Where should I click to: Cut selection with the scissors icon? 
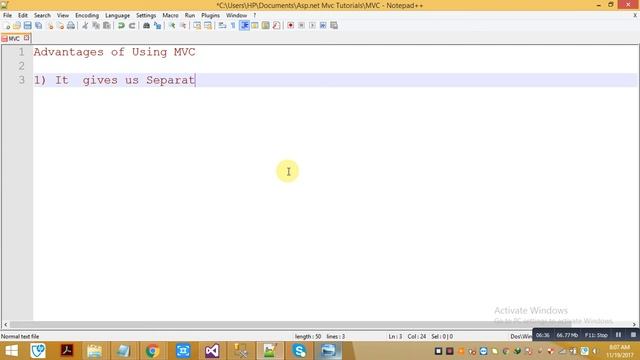pos(85,25)
